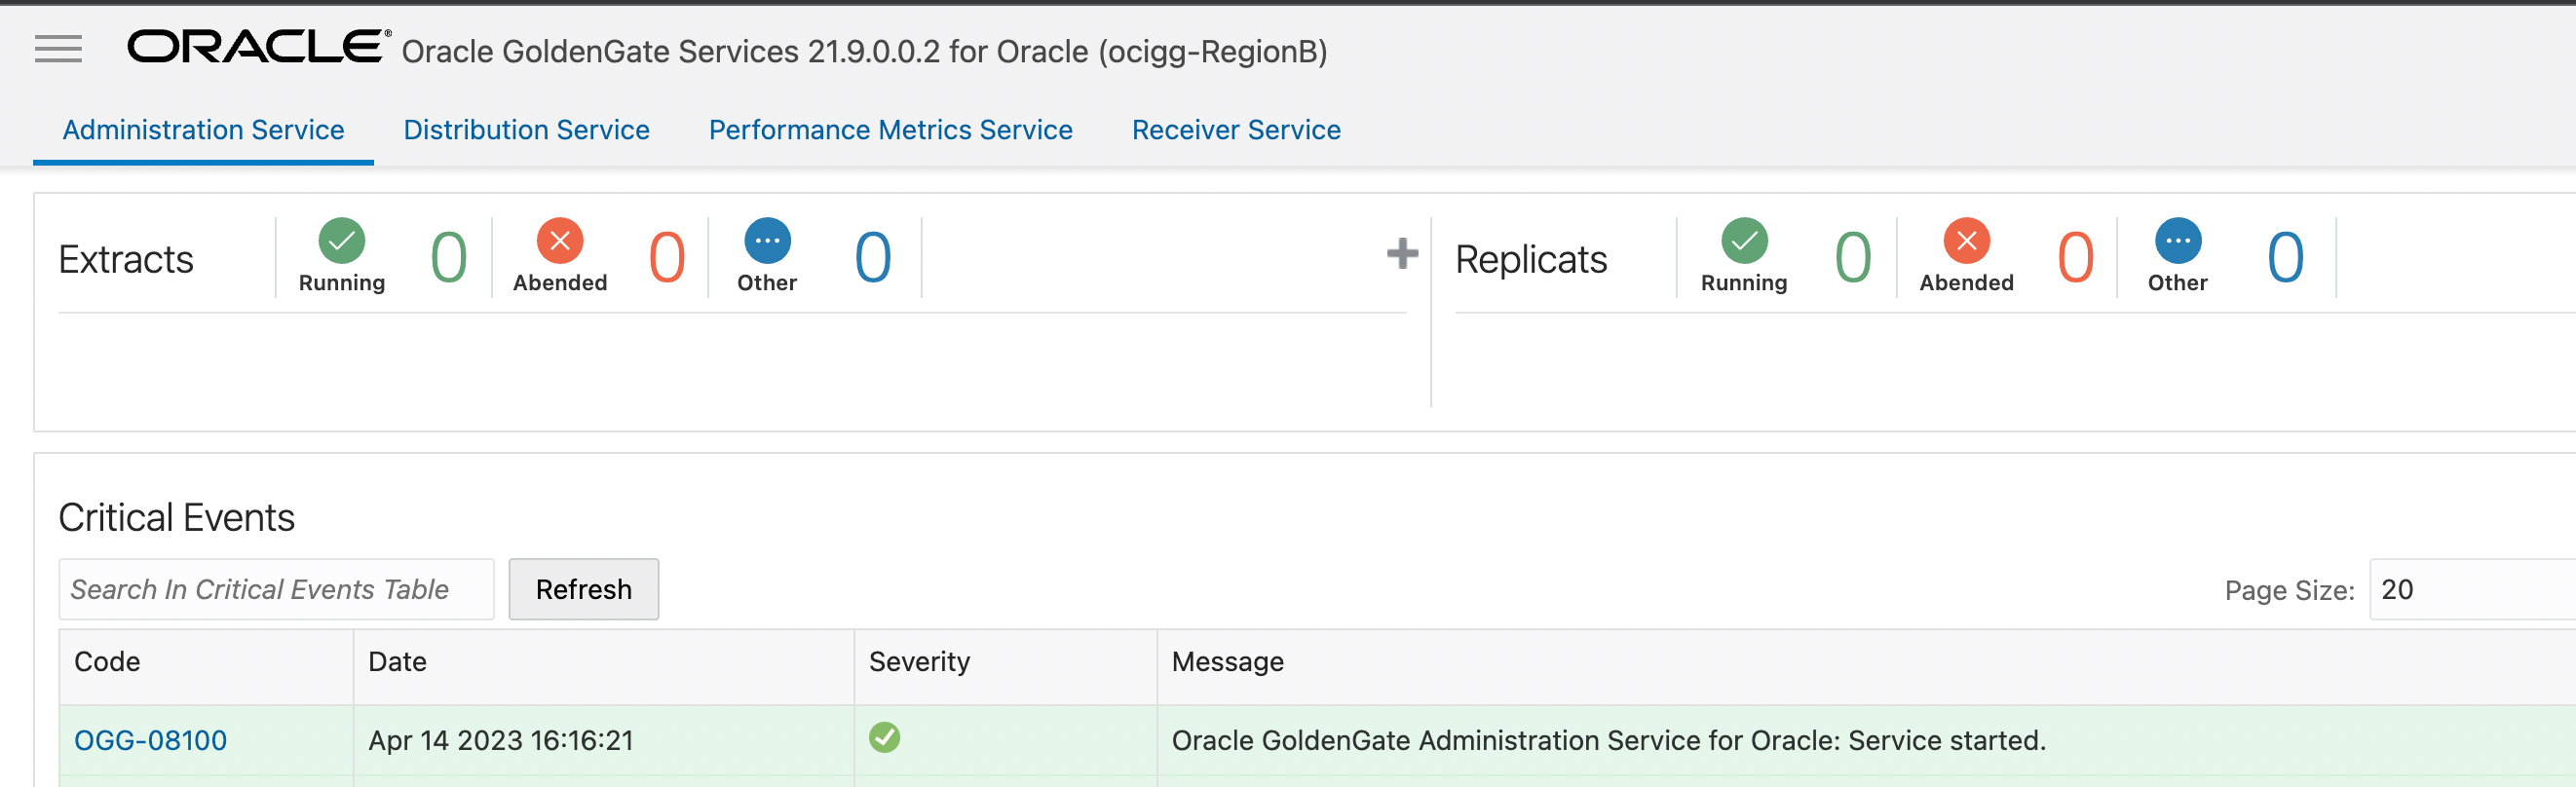
Task: Click the Extracts Abended count 0
Action: (667, 258)
